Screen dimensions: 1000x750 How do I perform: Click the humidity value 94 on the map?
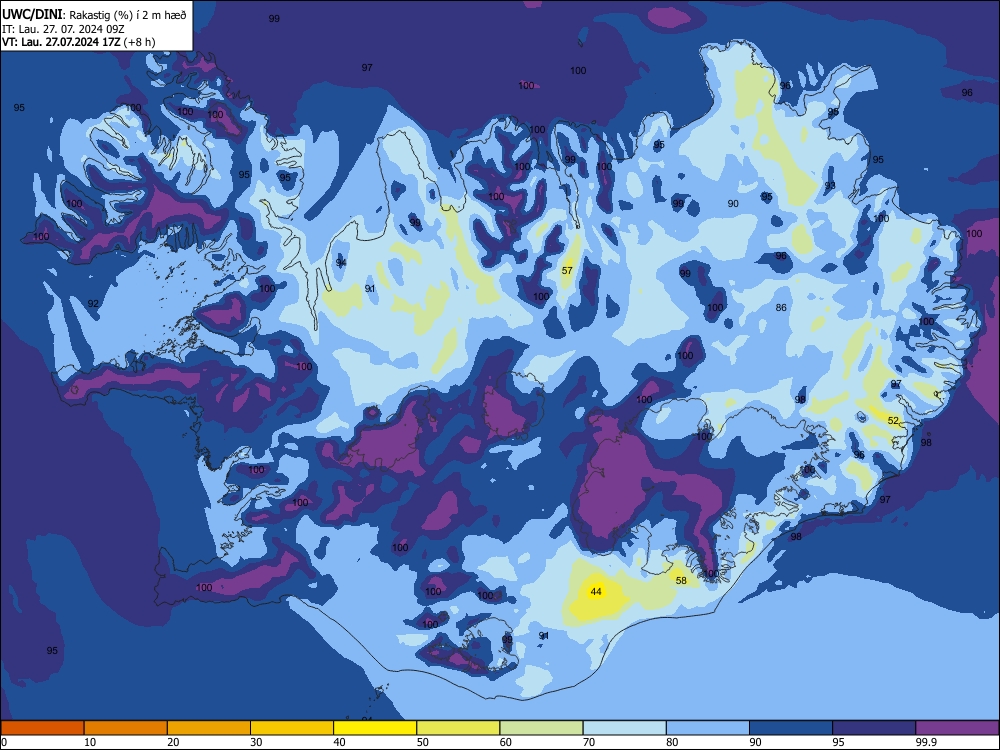[x=341, y=263]
